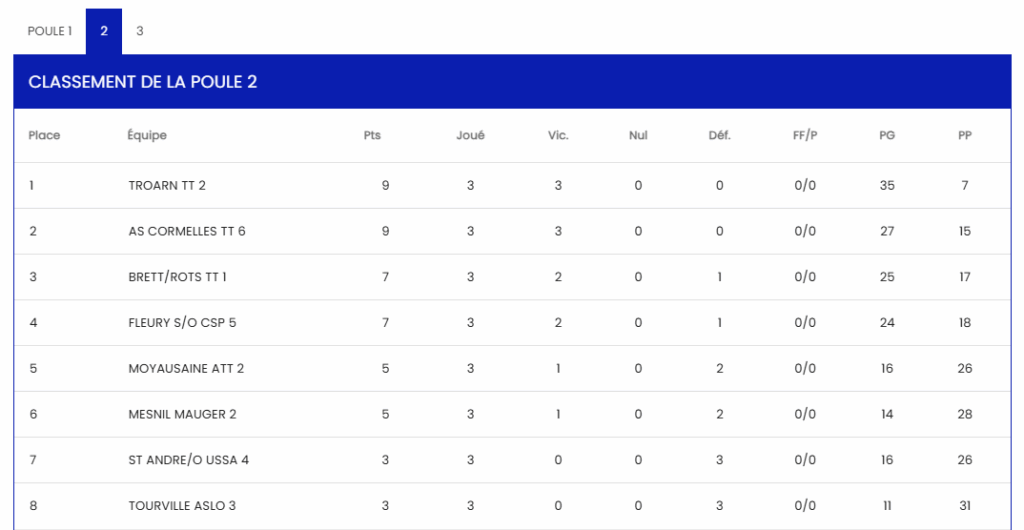This screenshot has height=530, width=1024.
Task: Open the AS CORMELLES TT 6 team
Action: 187,232
